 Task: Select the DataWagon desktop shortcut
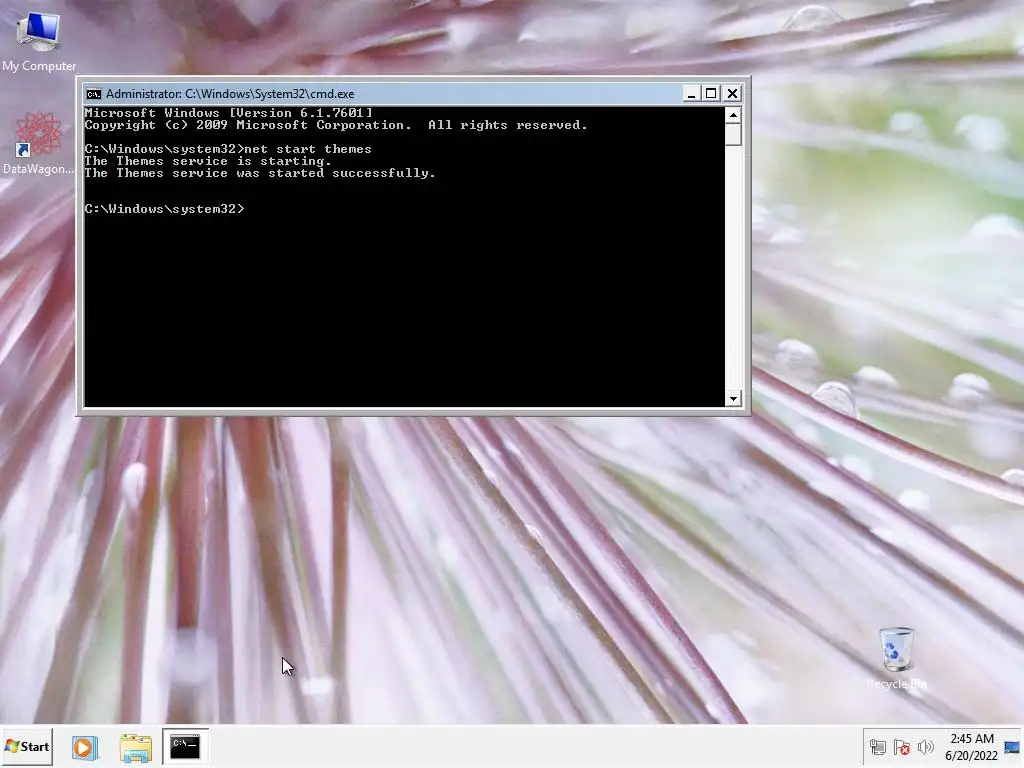pos(38,144)
